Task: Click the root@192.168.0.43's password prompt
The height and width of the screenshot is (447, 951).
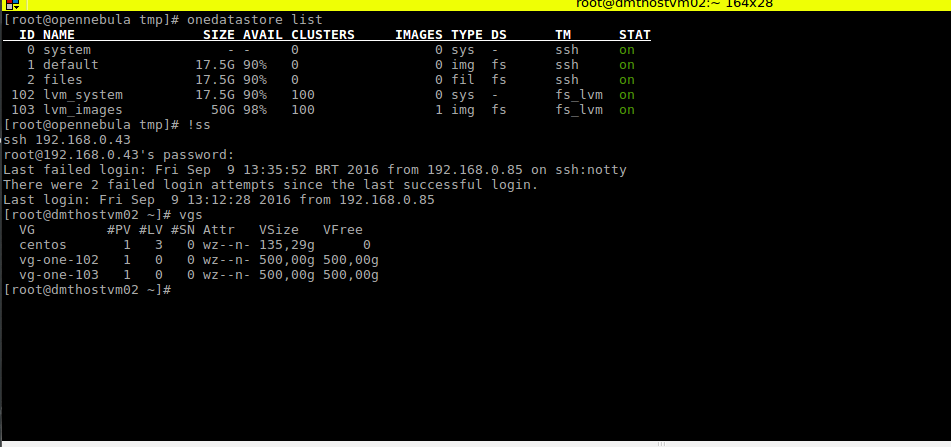Action: (x=118, y=155)
